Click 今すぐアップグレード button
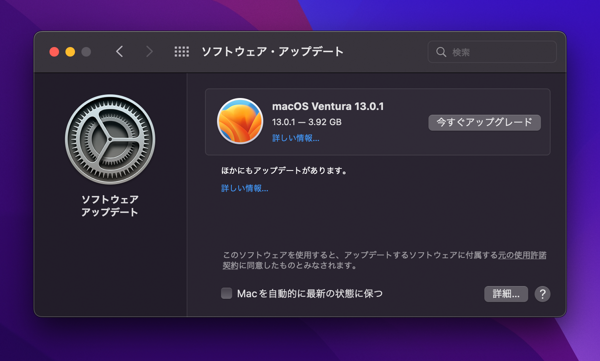 484,123
